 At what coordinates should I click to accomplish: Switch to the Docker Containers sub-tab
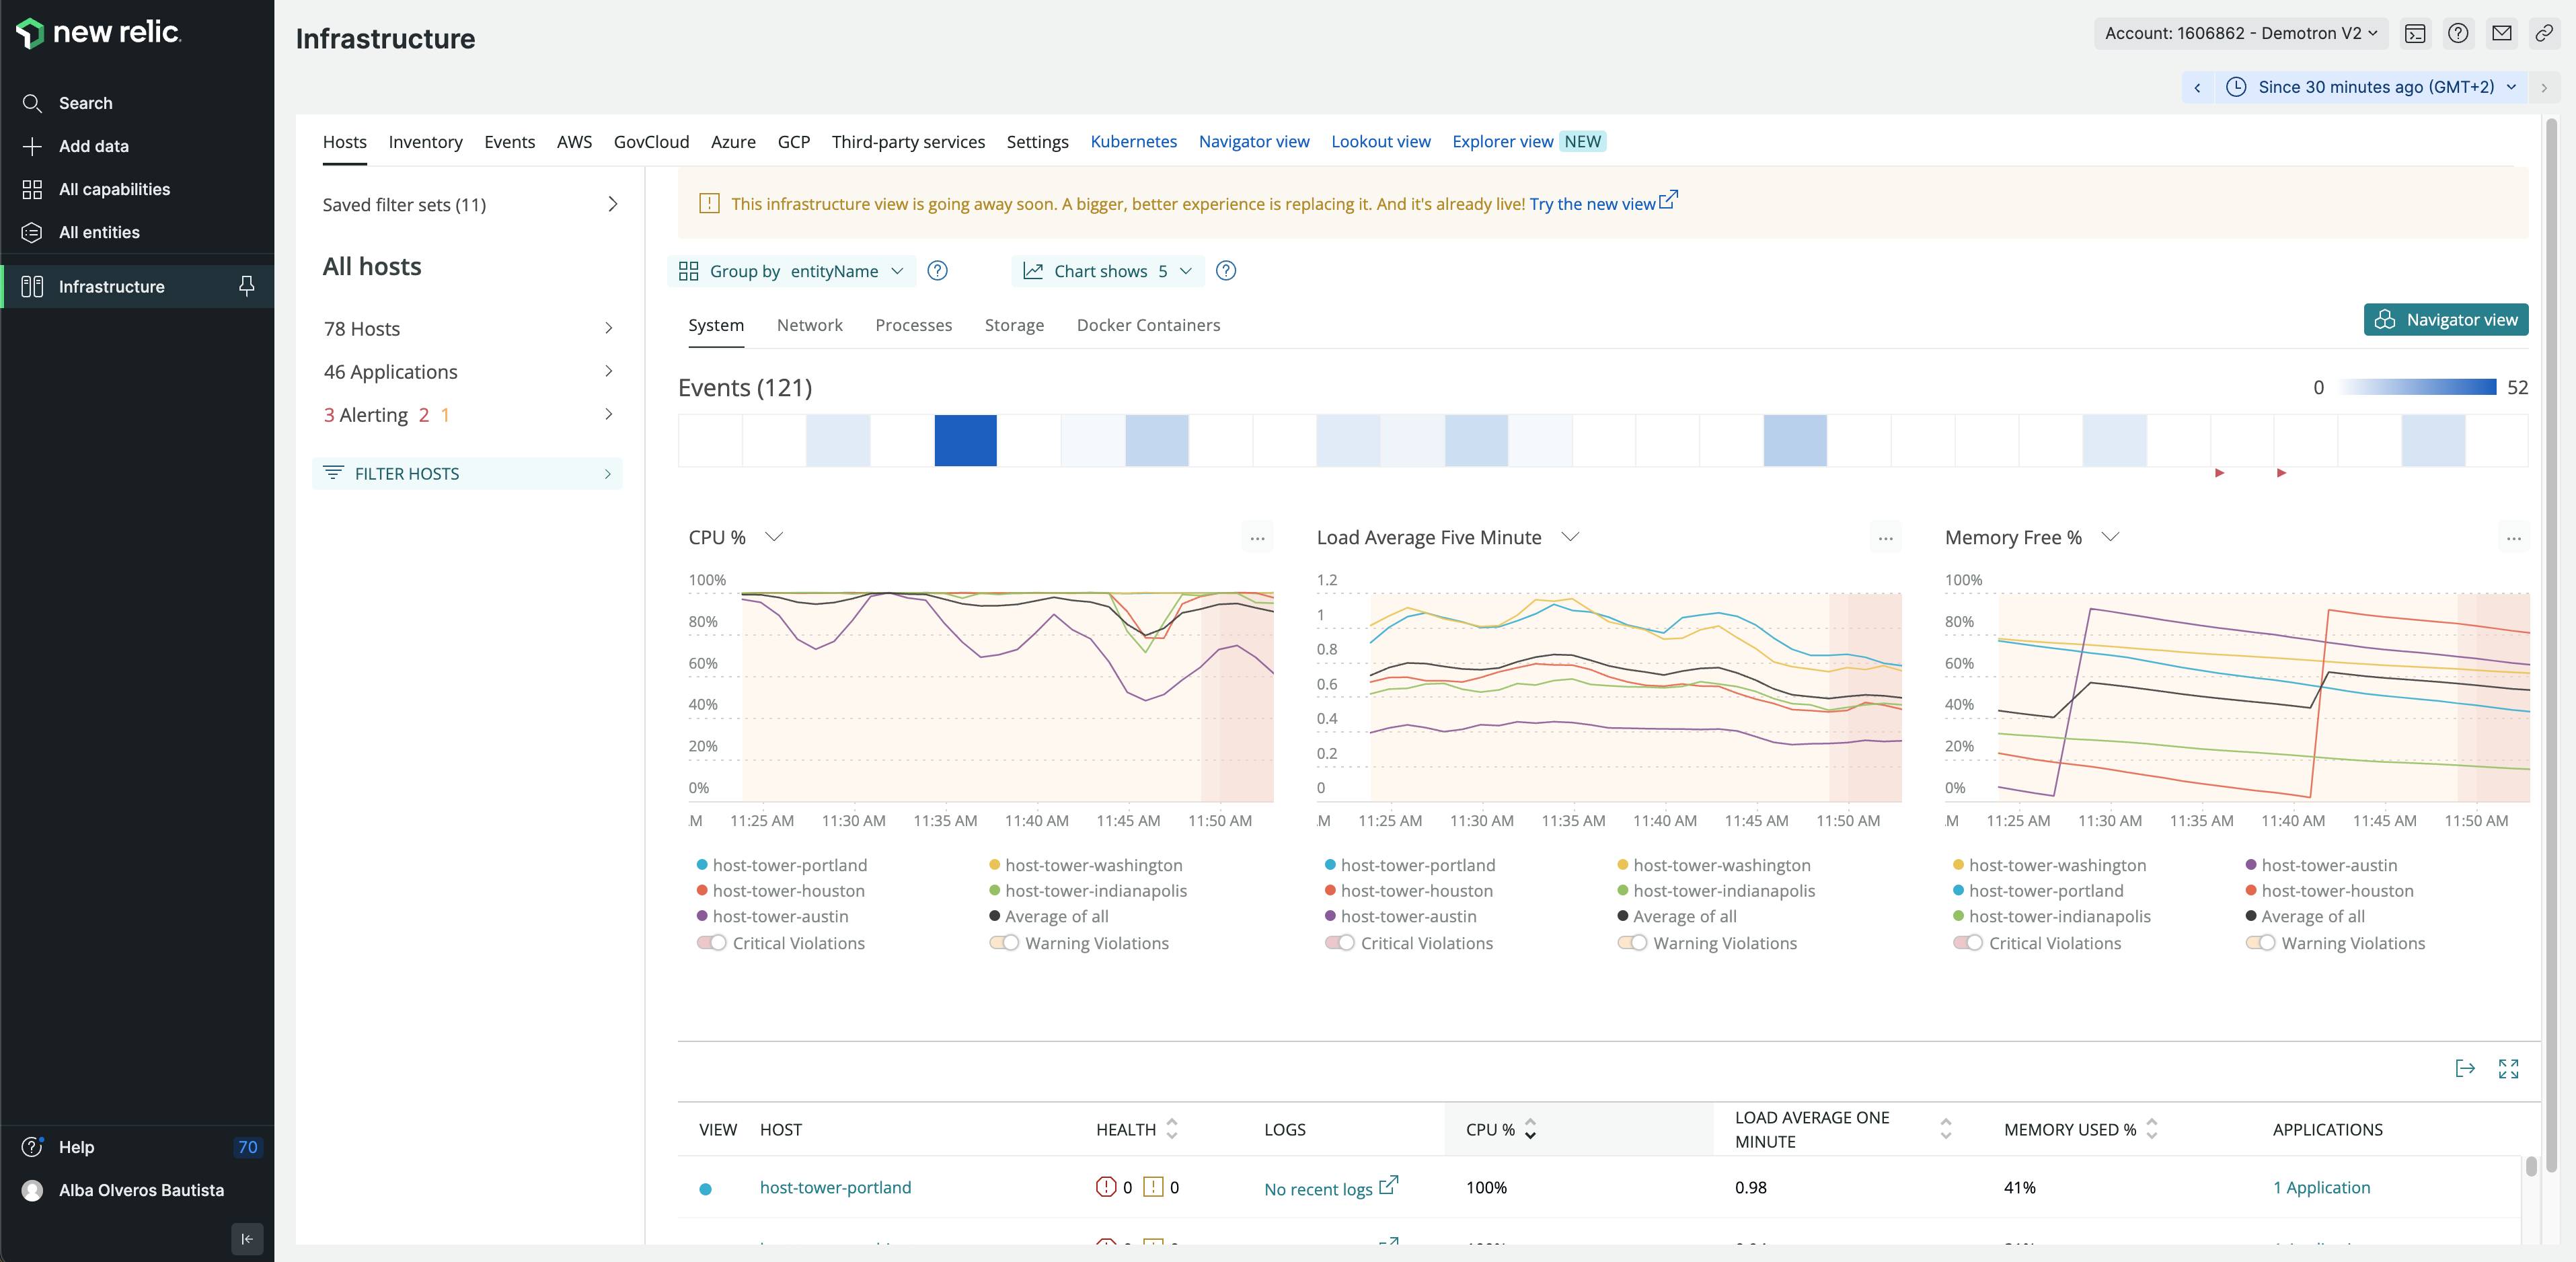[1148, 325]
